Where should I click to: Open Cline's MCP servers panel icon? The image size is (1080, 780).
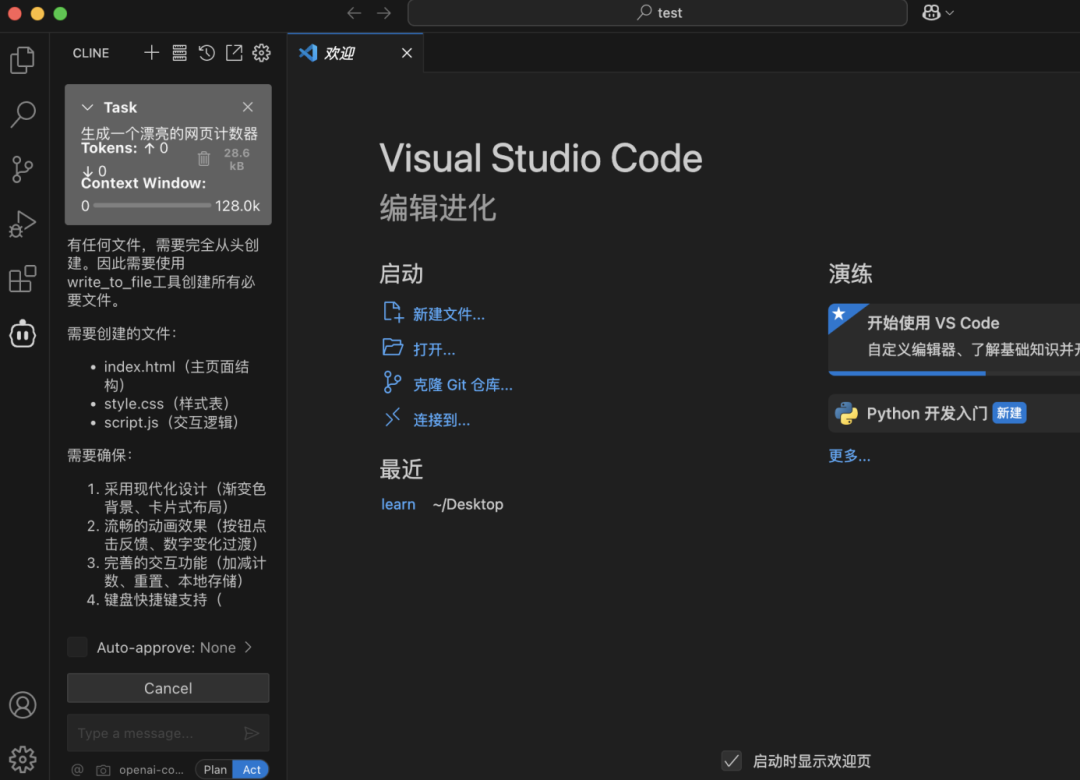tap(179, 53)
